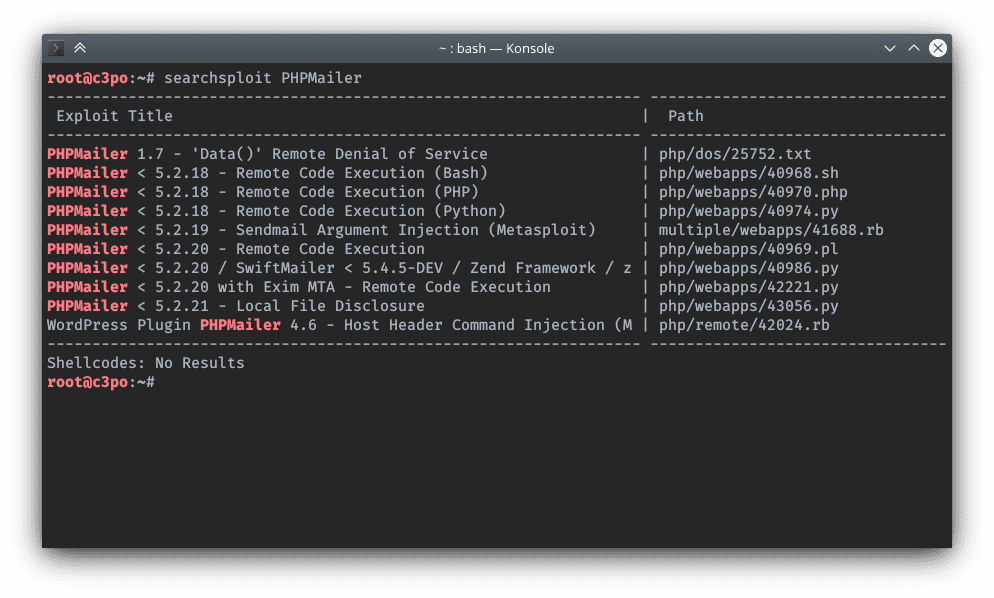Toggle the keep-above double chevron icon
994x598 pixels.
coord(80,48)
